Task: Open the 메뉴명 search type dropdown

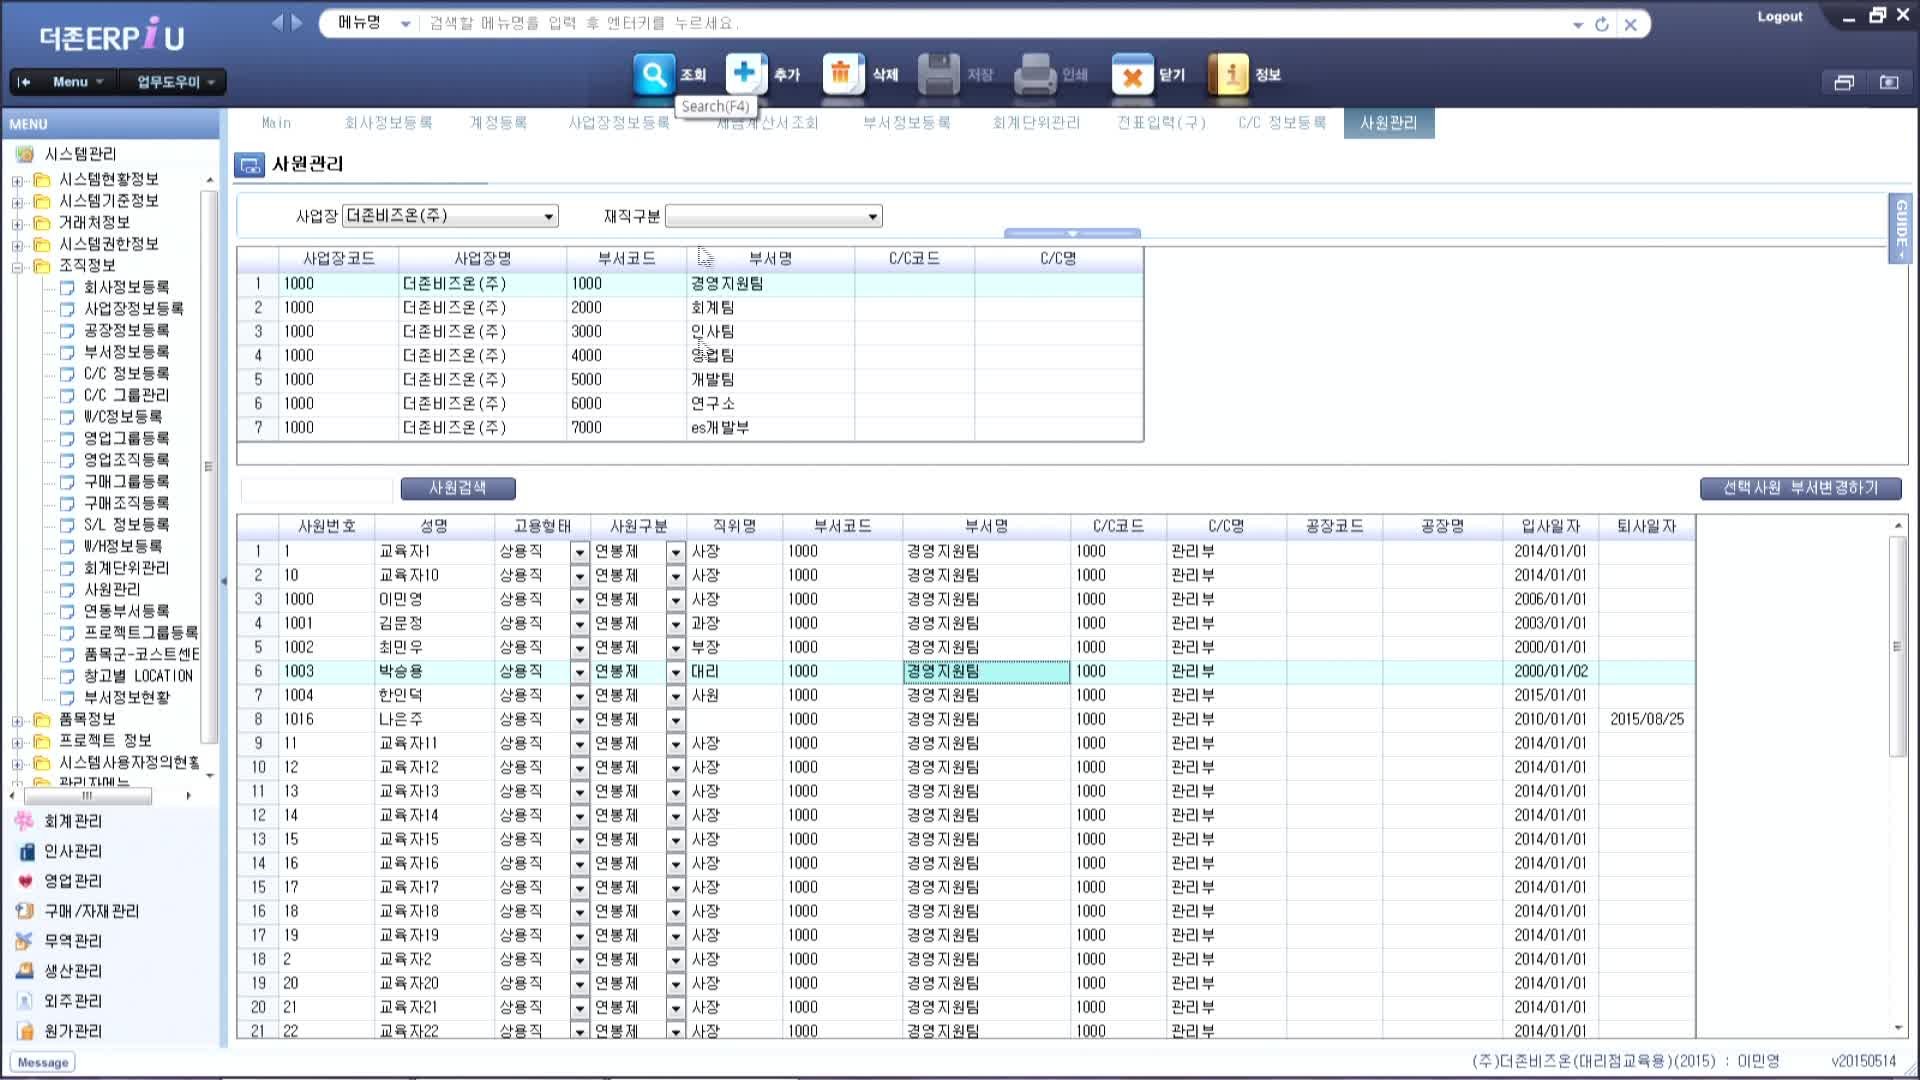Action: coord(405,23)
